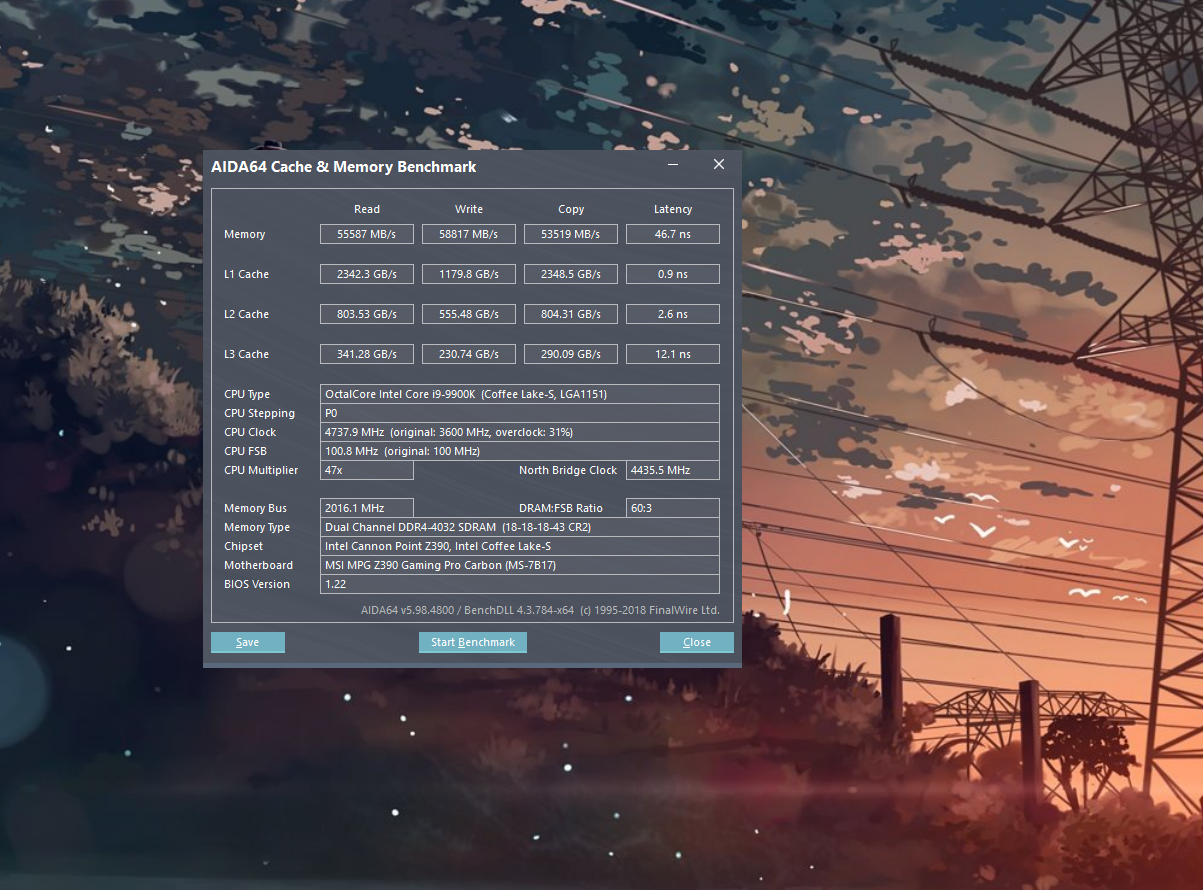The height and width of the screenshot is (890, 1203).
Task: Click the North Bridge Clock label
Action: [568, 470]
